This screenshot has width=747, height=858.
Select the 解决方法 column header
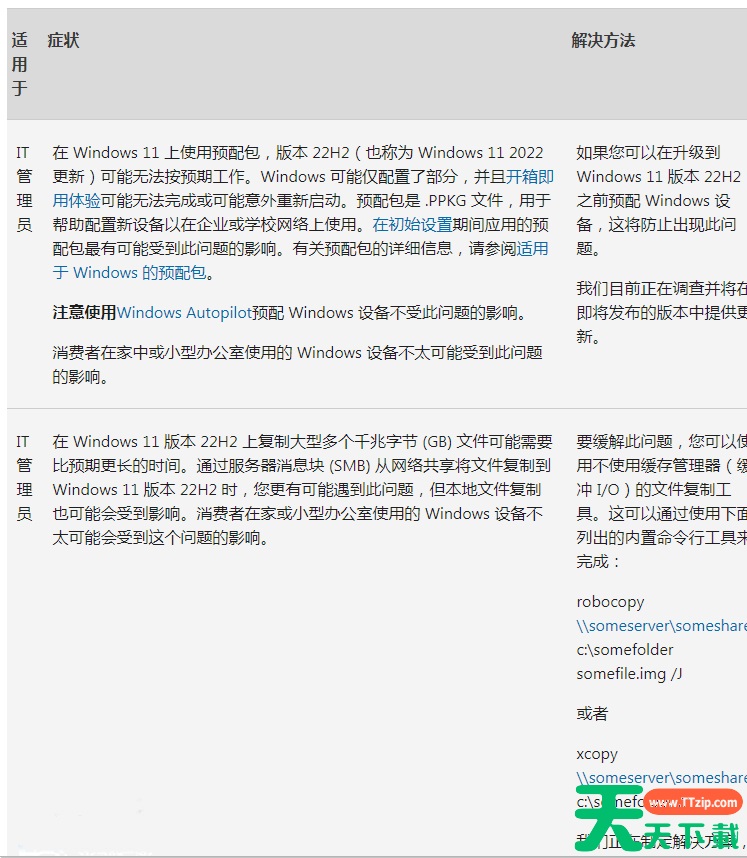pyautogui.click(x=603, y=40)
